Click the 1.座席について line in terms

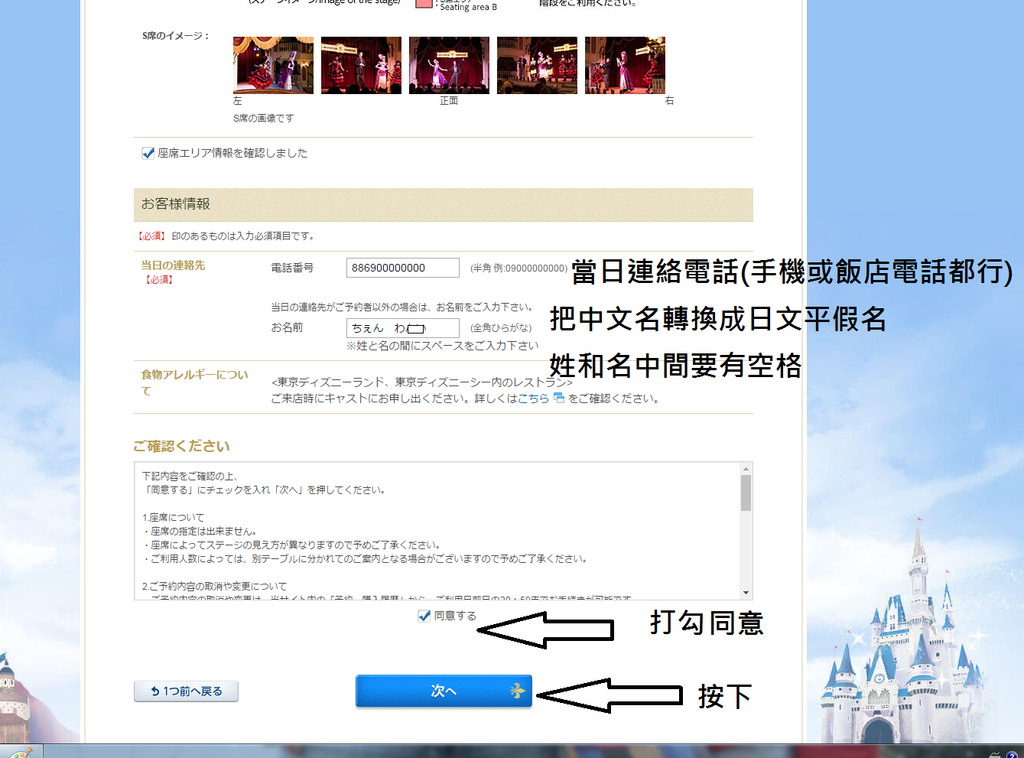click(x=173, y=517)
